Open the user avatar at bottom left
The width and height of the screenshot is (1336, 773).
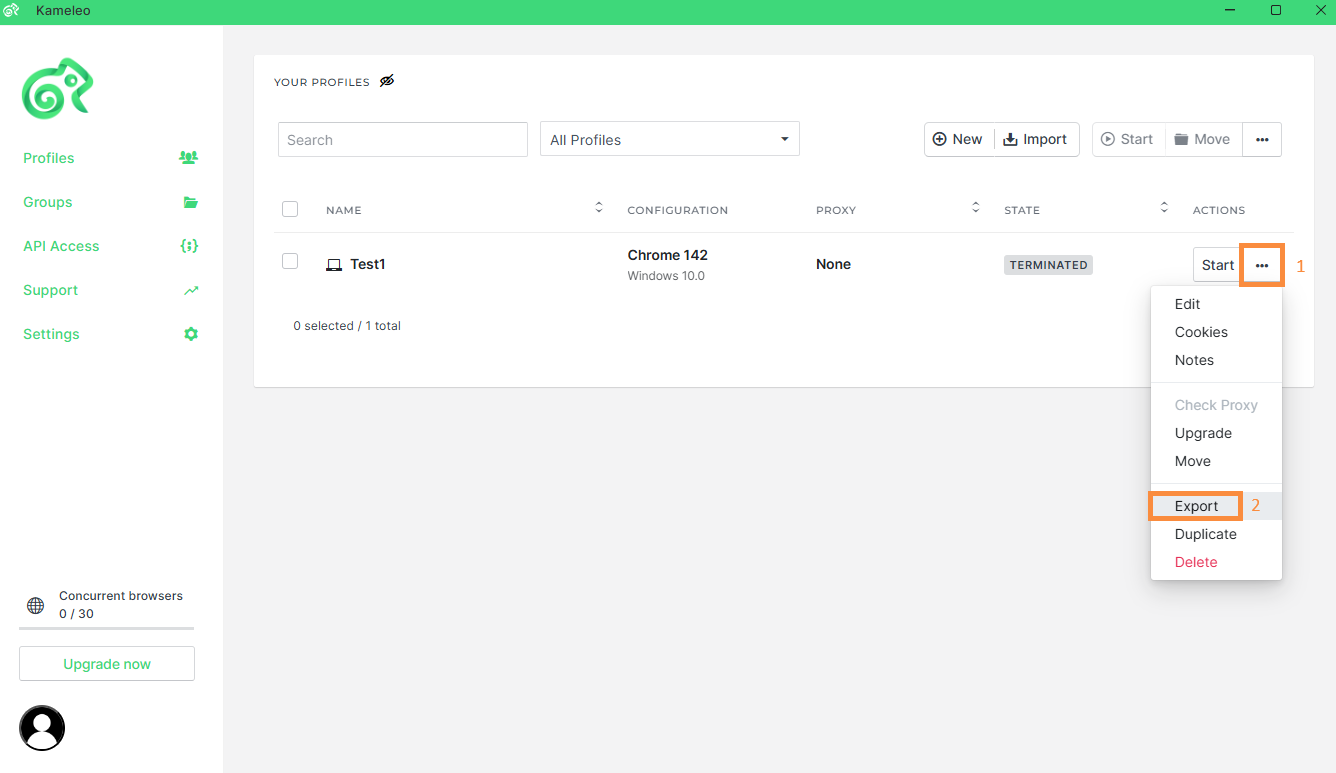[x=42, y=728]
